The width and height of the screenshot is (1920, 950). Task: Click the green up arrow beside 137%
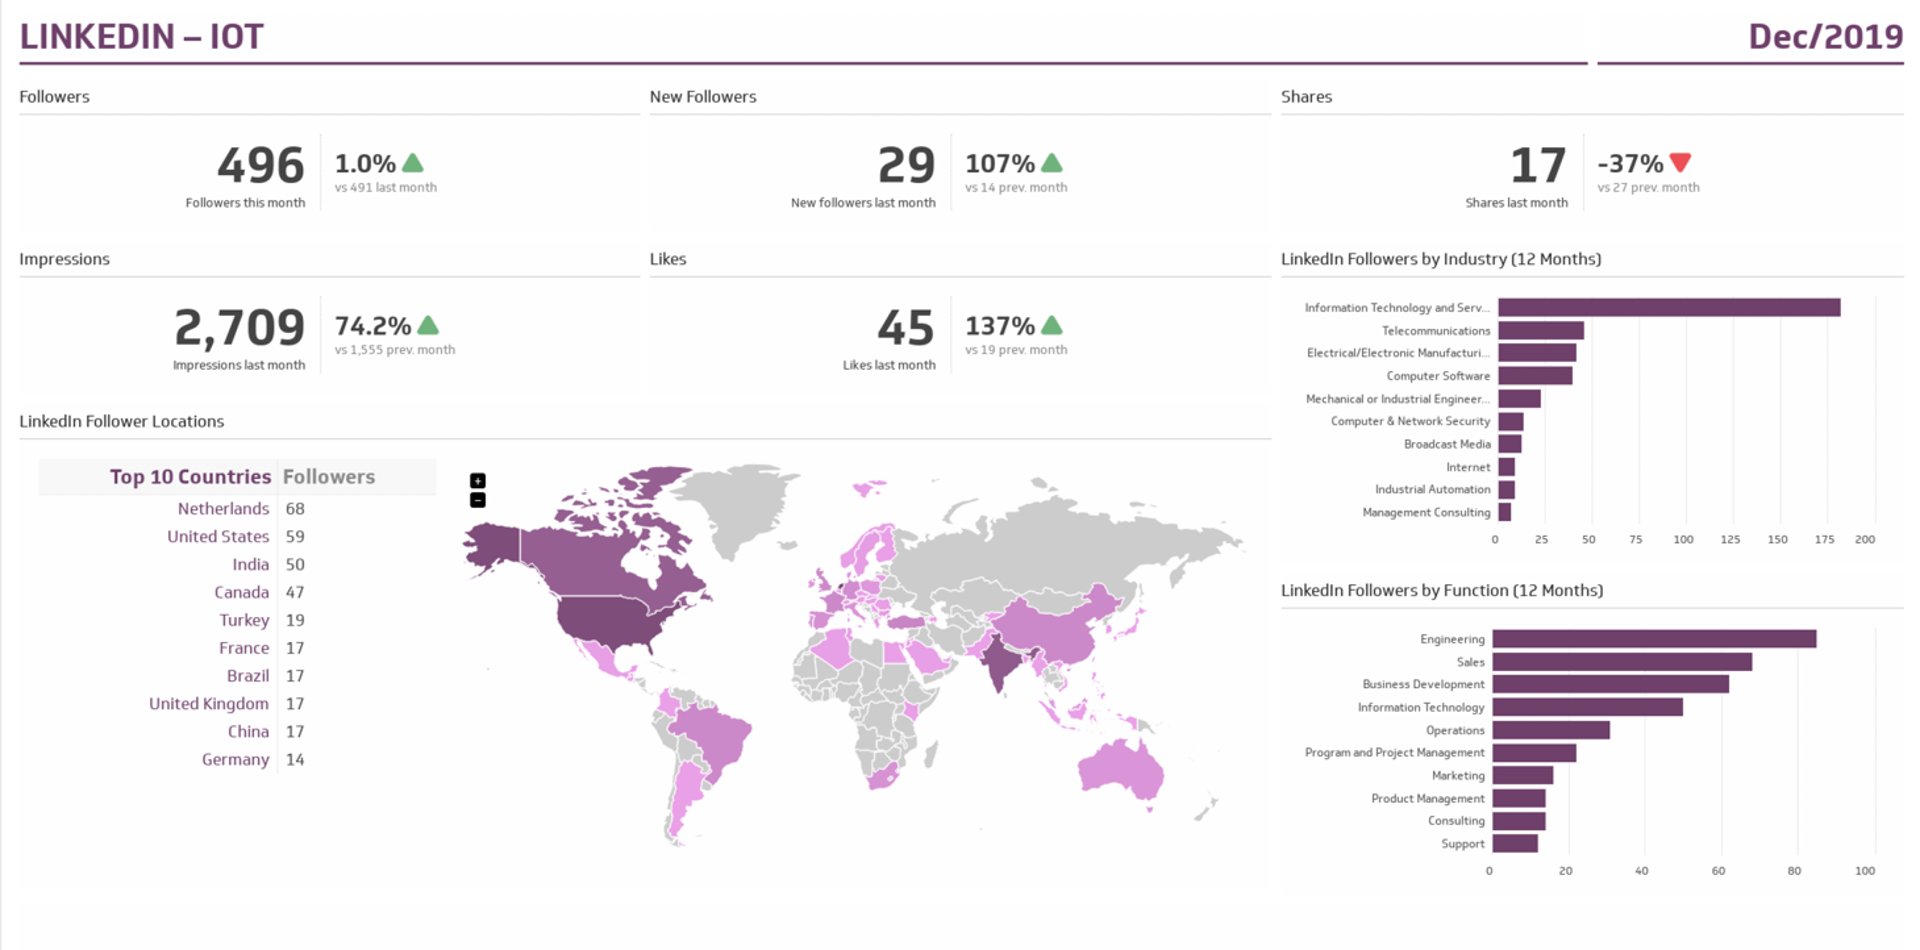[x=1051, y=325]
